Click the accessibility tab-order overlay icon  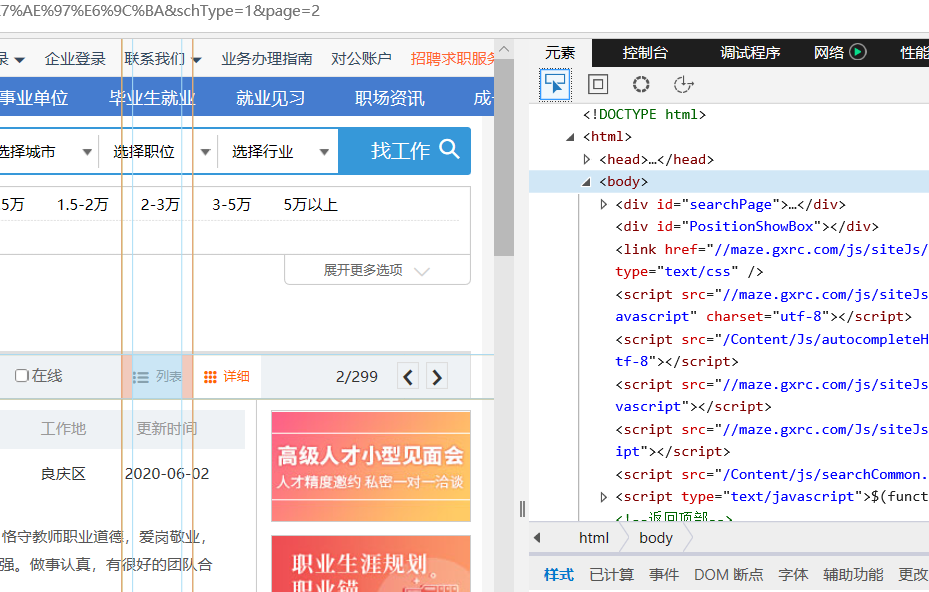point(683,84)
